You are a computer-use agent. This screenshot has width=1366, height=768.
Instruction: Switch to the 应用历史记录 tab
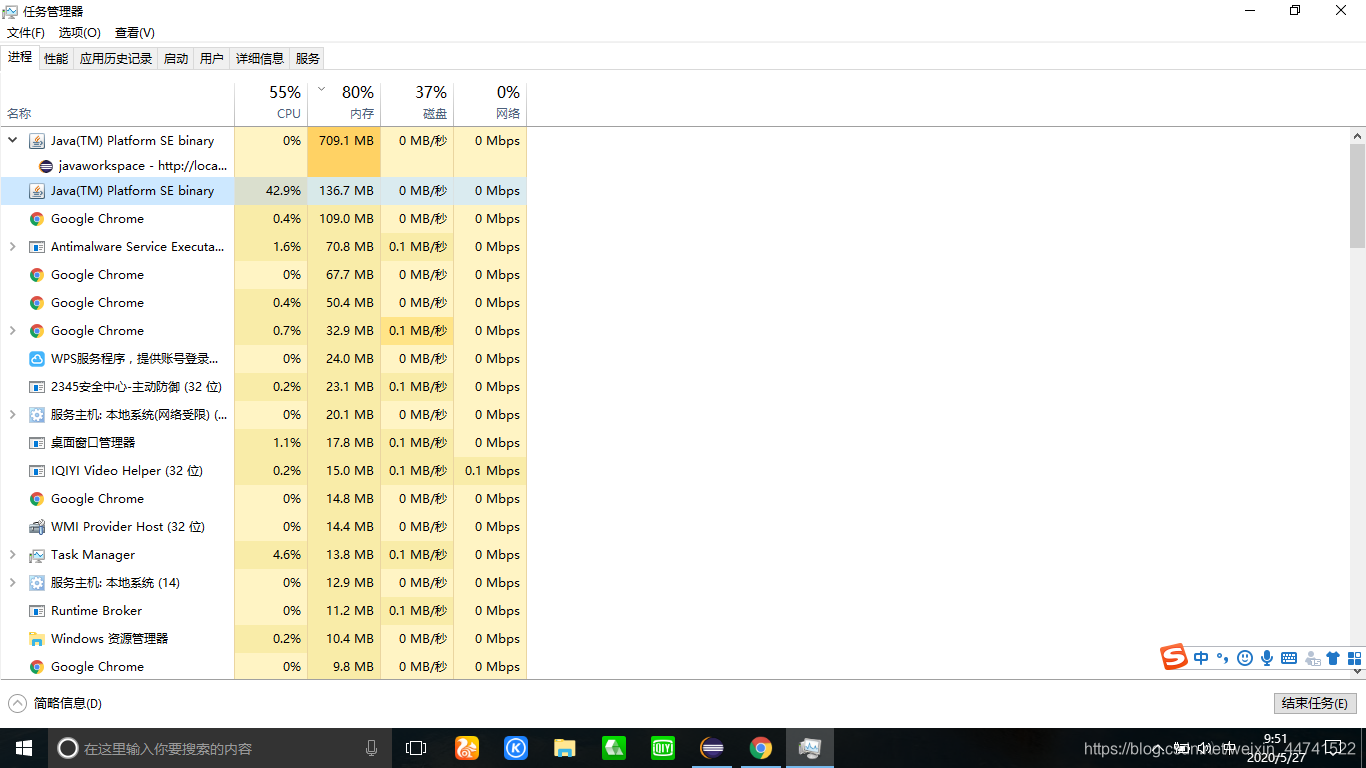tap(116, 59)
